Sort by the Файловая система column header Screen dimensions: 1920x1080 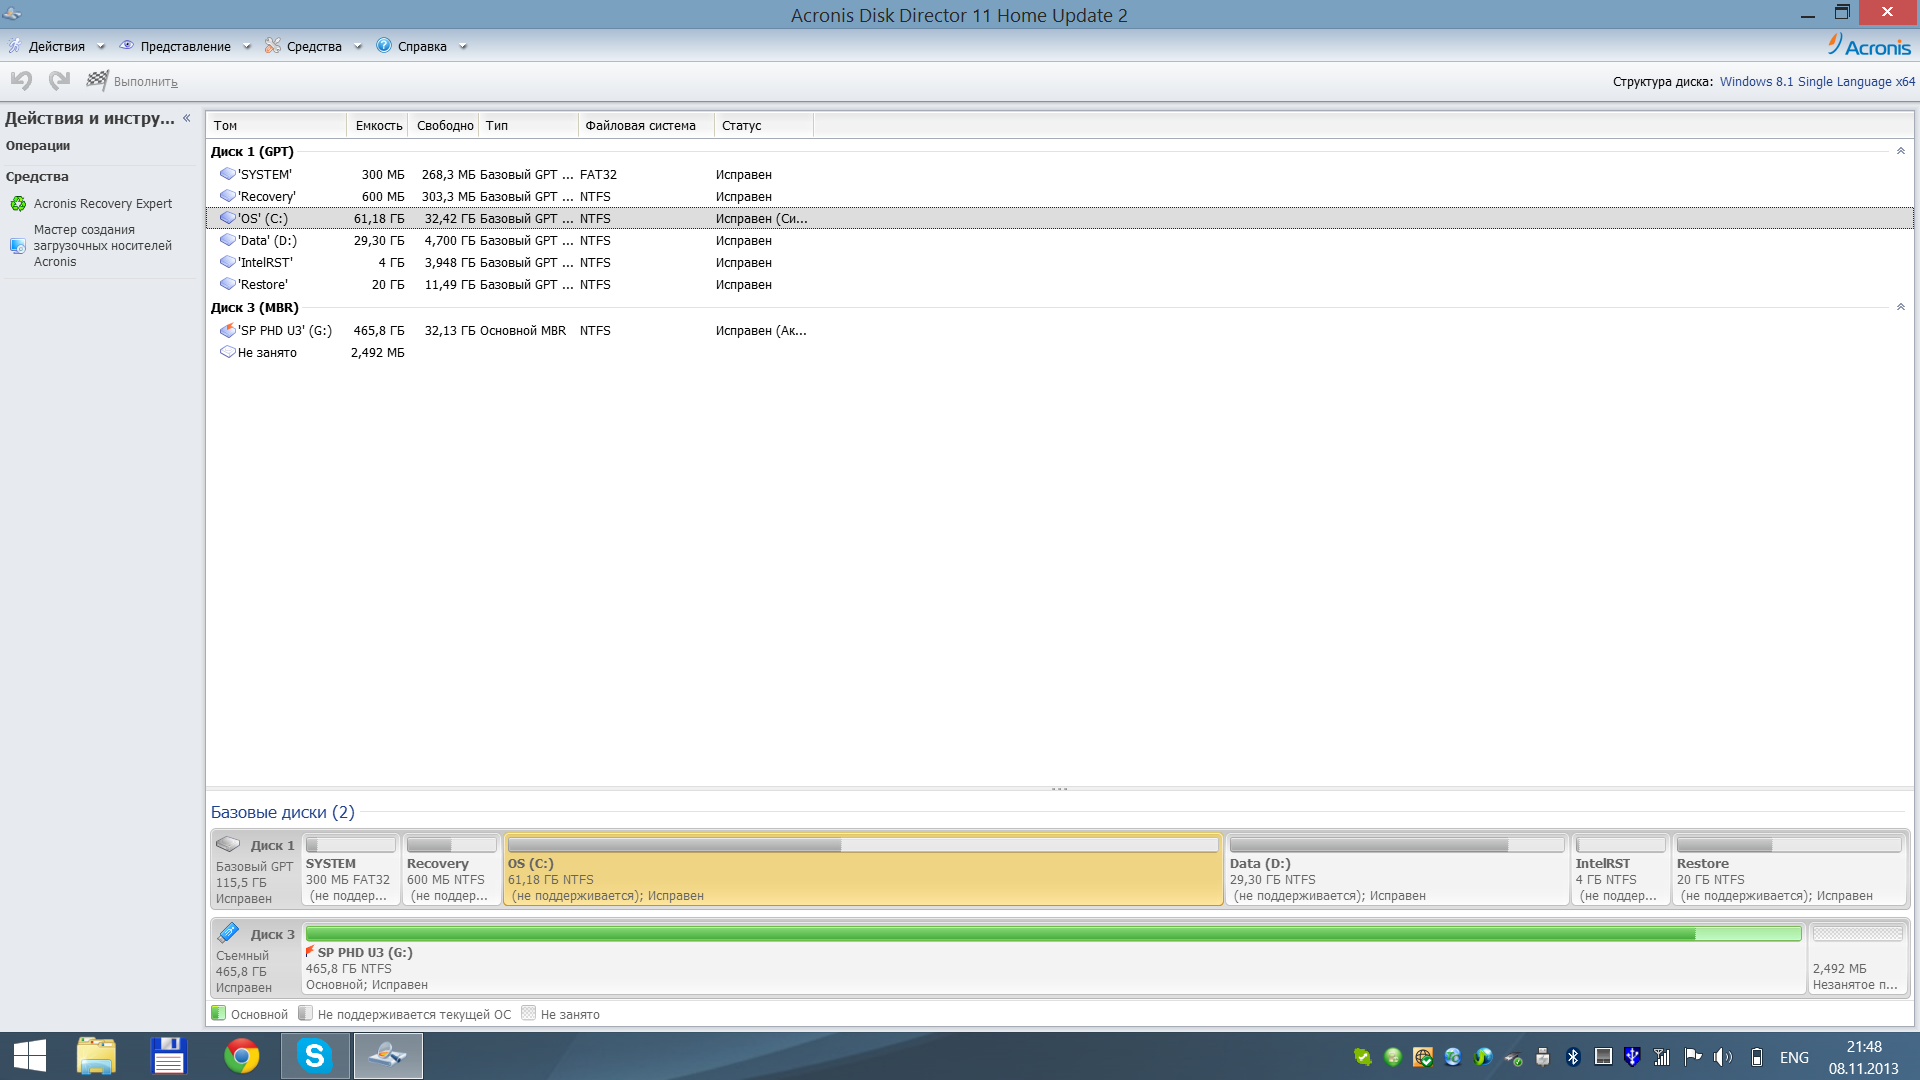(x=646, y=125)
